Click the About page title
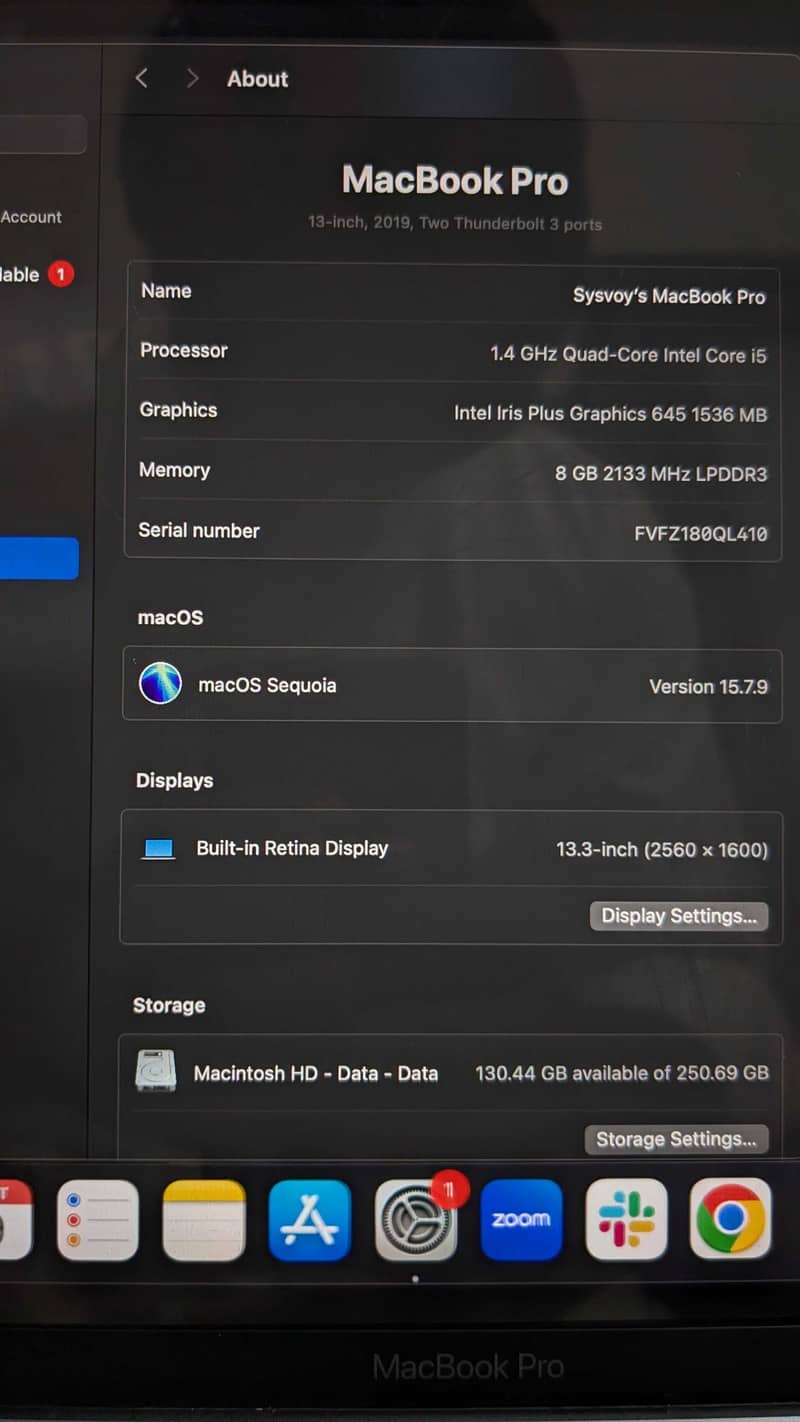This screenshot has width=800, height=1422. (257, 79)
